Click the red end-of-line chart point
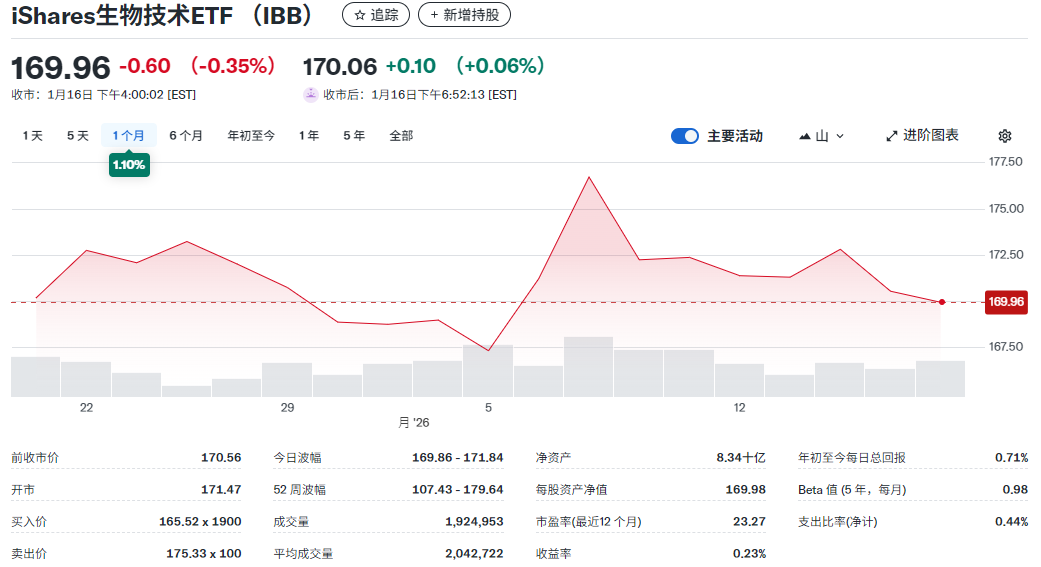 click(941, 302)
